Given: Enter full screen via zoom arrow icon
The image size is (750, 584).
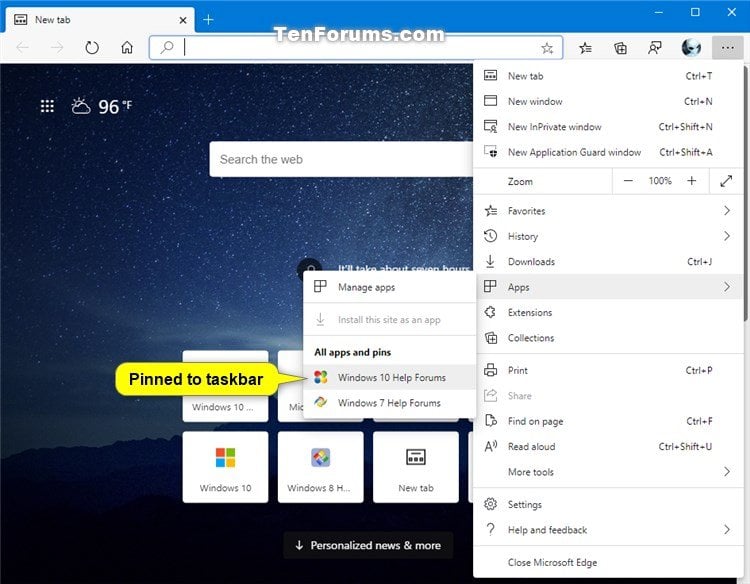Looking at the screenshot, I should (726, 181).
